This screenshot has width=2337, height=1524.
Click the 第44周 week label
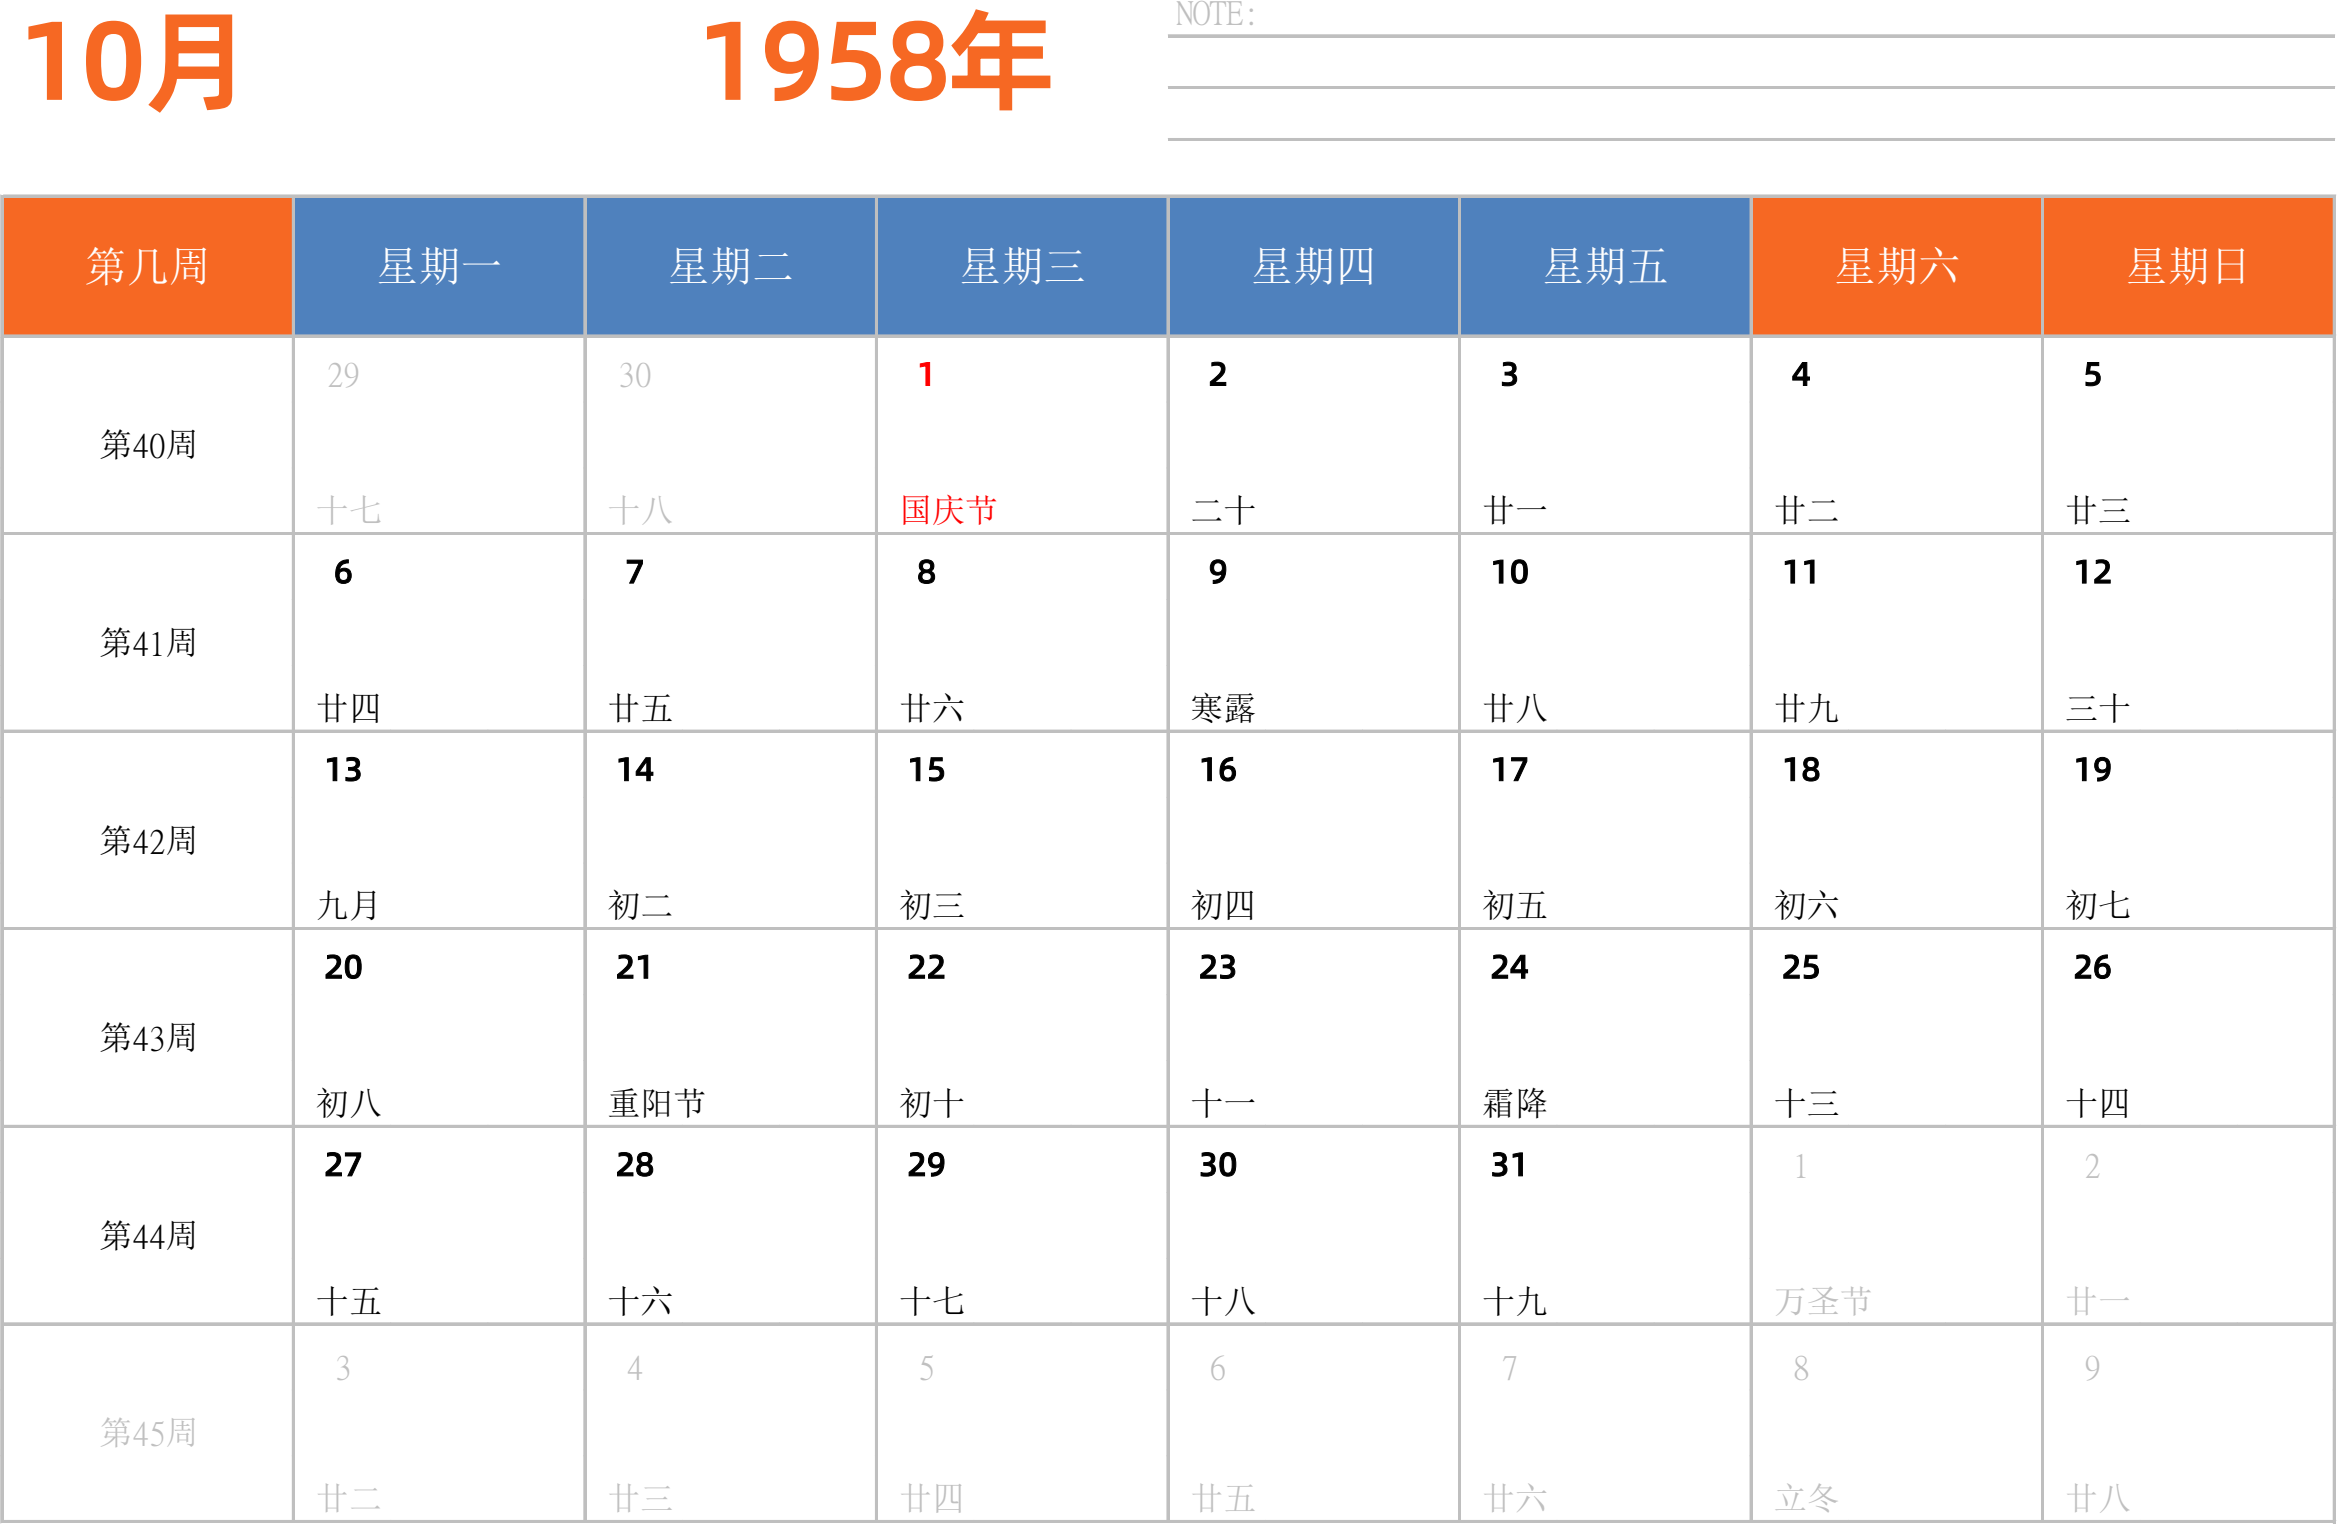[148, 1236]
